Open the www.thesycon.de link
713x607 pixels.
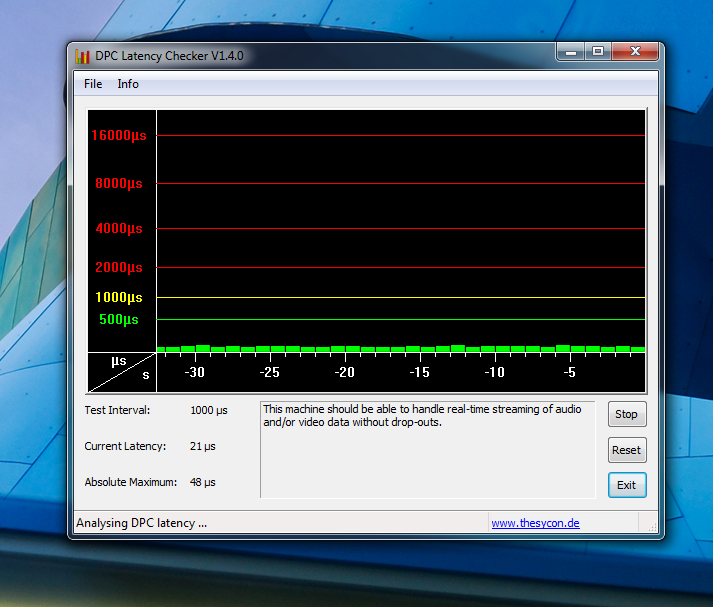tap(535, 523)
